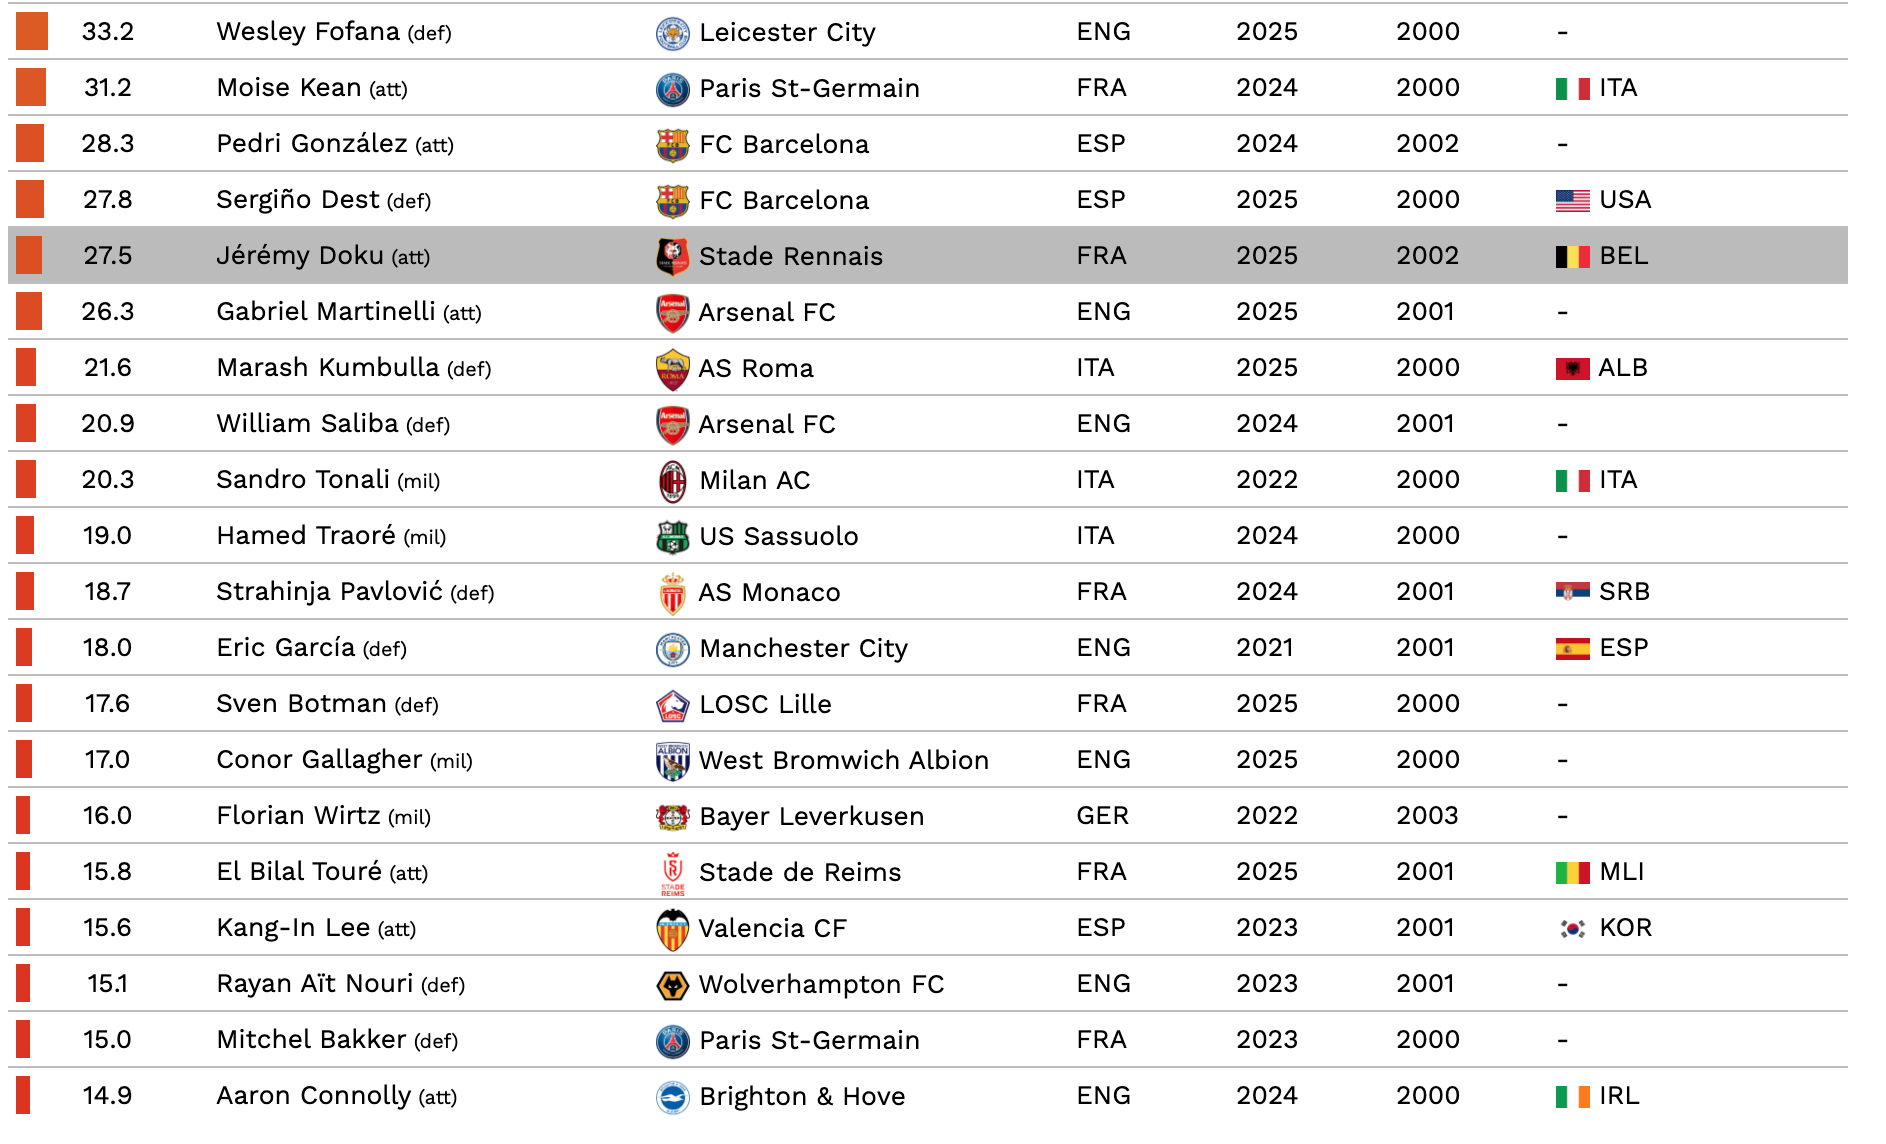Click the USA flag for Sergiño Dest
Viewport: 1886px width, 1144px height.
[x=1572, y=200]
